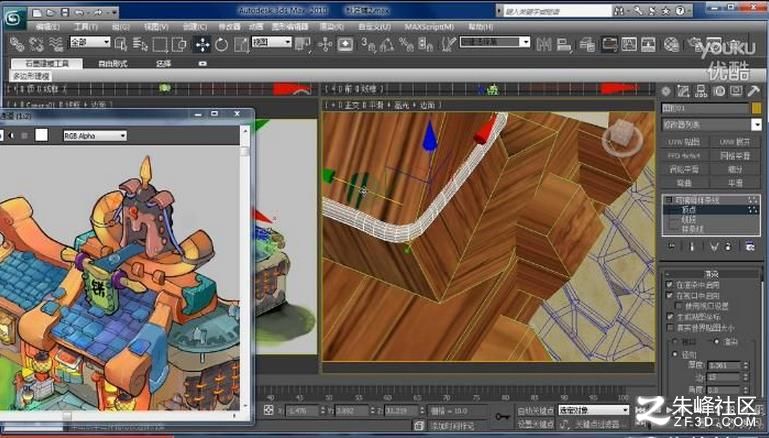Select the 视口 radio button
Image resolution: width=769 pixels, height=438 pixels.
coord(675,341)
